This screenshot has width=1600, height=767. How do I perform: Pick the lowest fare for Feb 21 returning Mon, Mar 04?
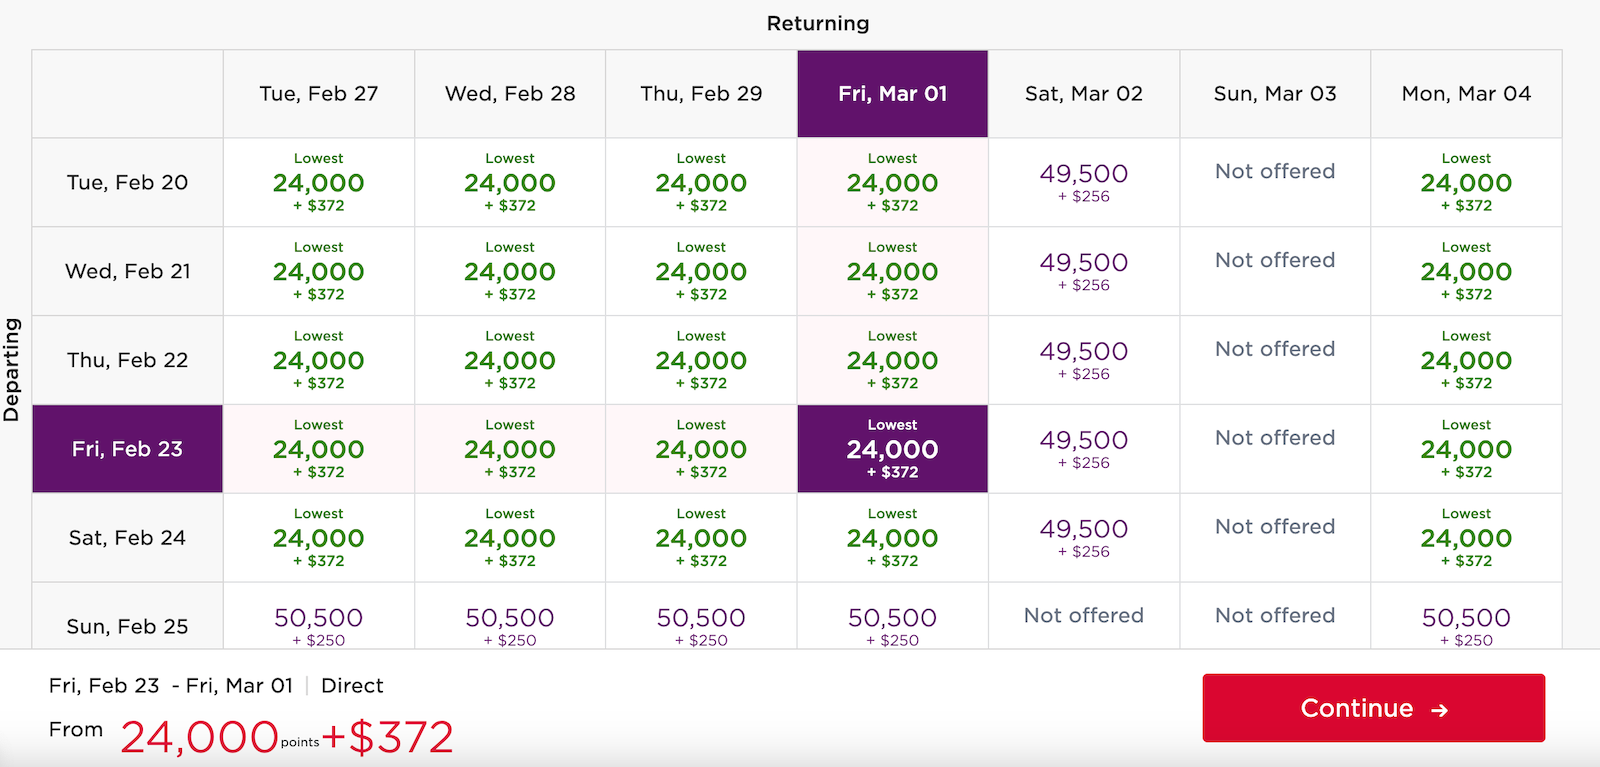click(x=1466, y=271)
